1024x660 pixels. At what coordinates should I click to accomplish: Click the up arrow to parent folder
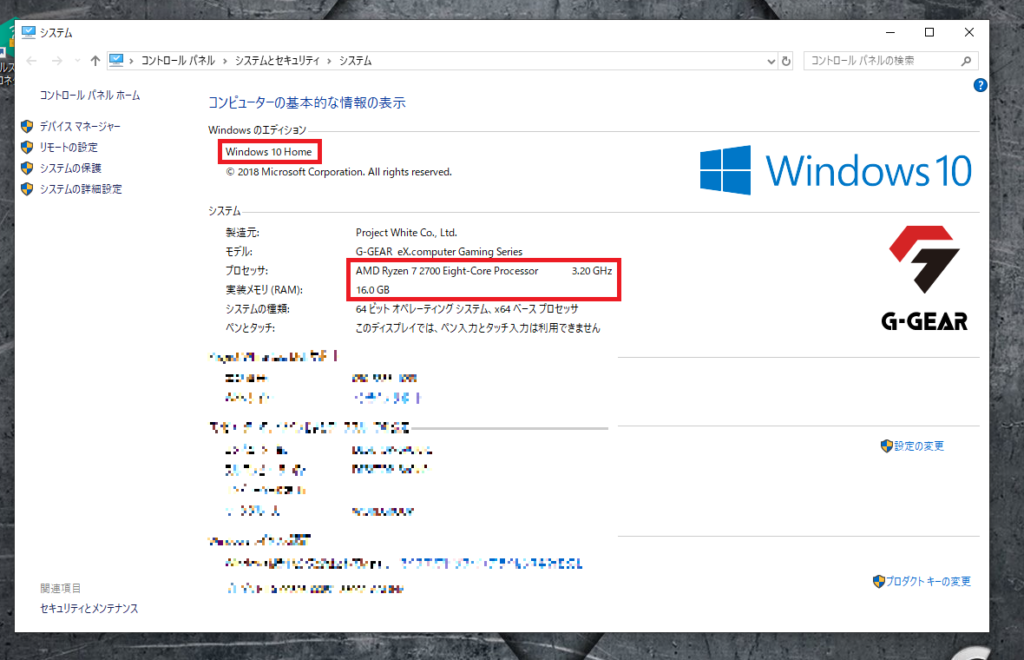(x=95, y=61)
